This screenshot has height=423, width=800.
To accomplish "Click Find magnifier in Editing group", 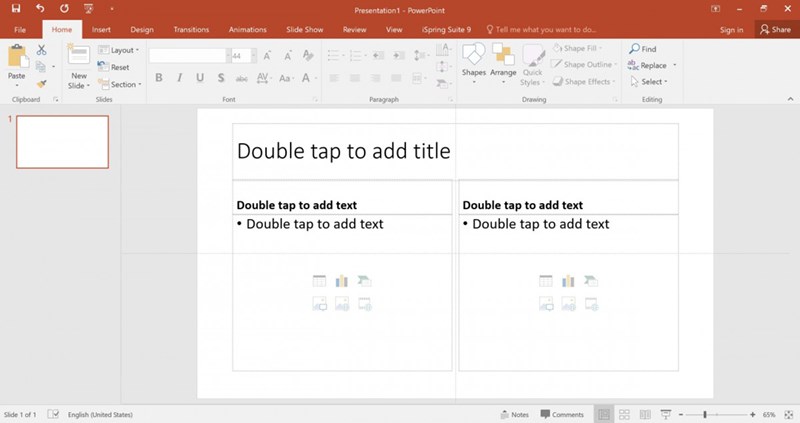I will click(642, 49).
